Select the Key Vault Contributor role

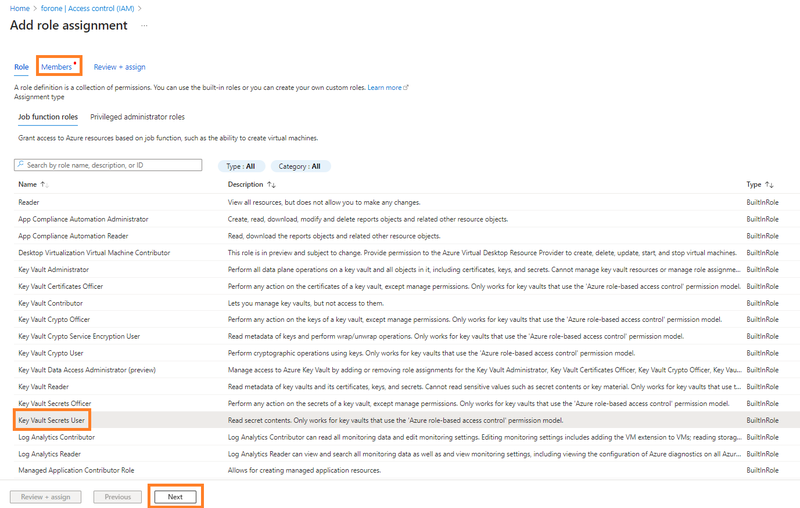[50, 303]
